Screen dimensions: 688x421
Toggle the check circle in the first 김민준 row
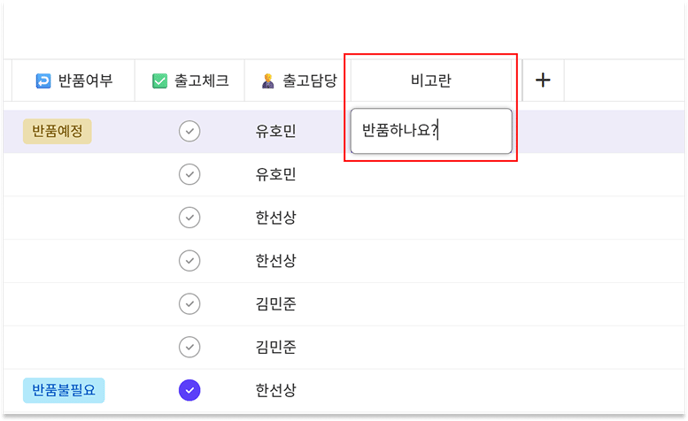click(x=190, y=304)
